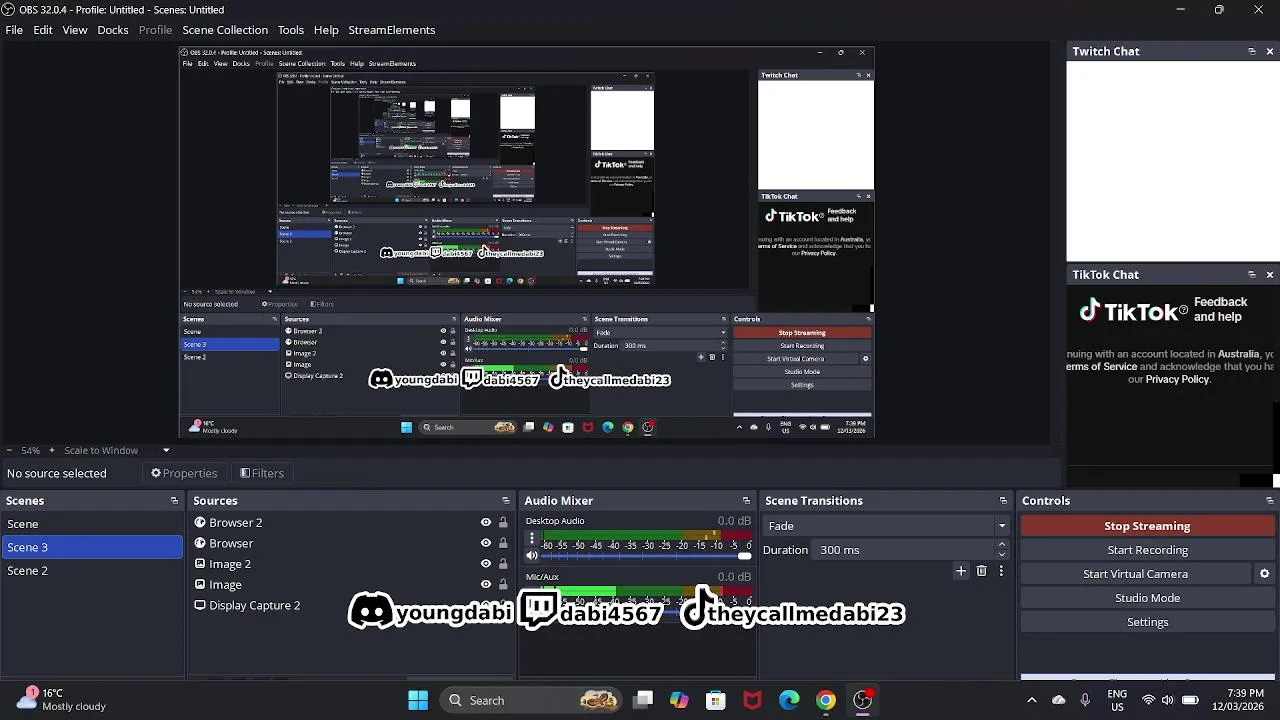This screenshot has height=720, width=1280.
Task: Decrease transition duration with down arrow
Action: pos(1002,555)
